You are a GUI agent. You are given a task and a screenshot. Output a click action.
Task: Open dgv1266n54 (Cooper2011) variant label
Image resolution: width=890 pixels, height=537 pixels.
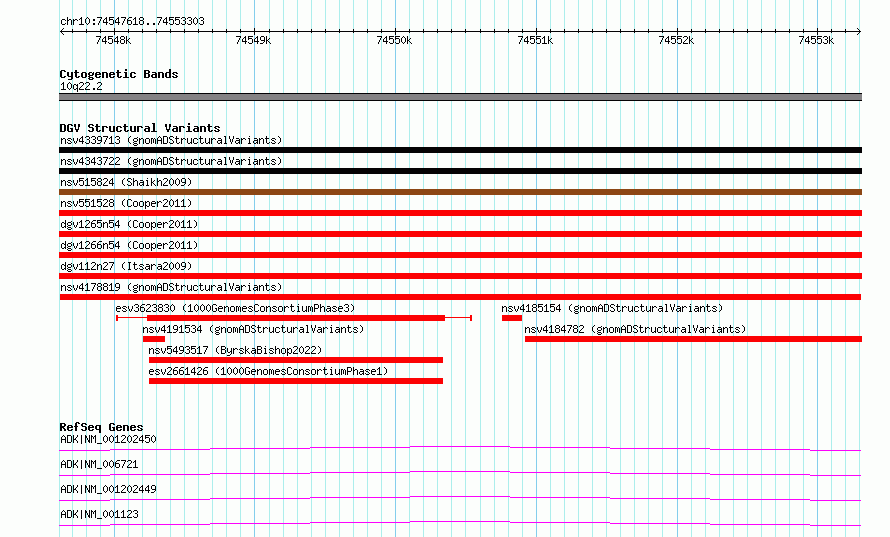(x=129, y=245)
